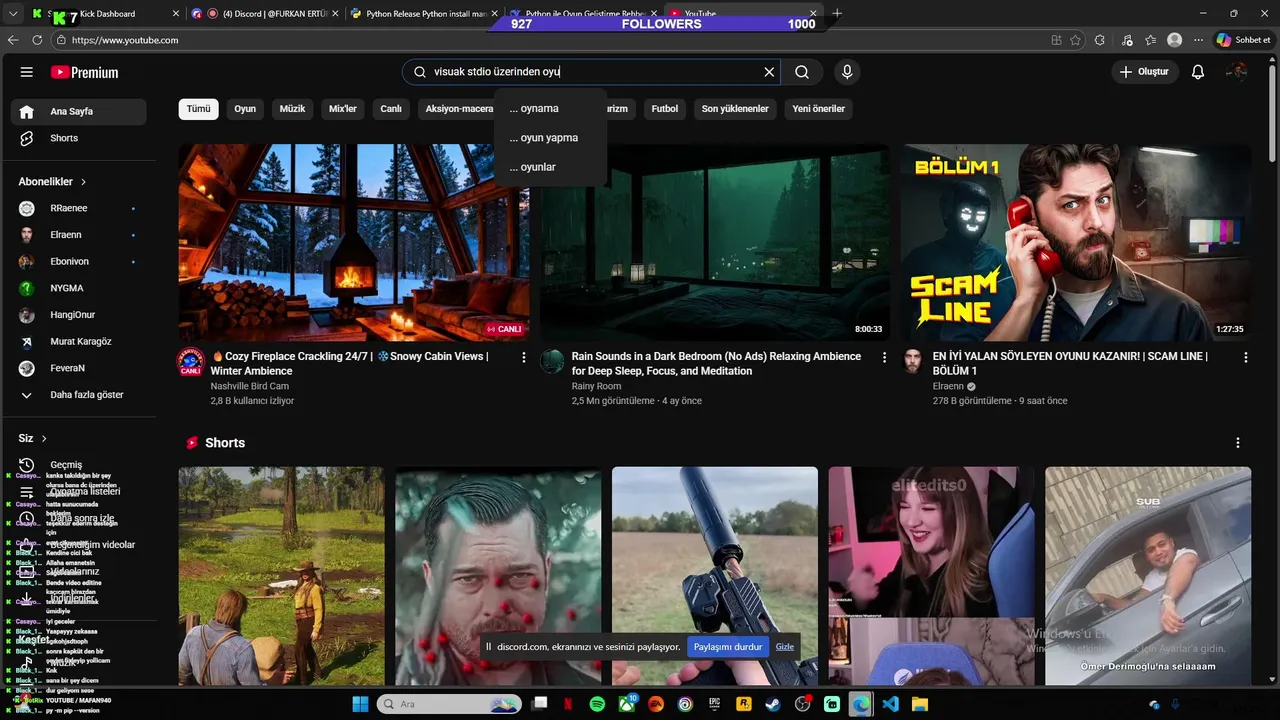Open the Elraenn channel avatar beside SCAM LINE
This screenshot has width=1280, height=720.
click(913, 362)
